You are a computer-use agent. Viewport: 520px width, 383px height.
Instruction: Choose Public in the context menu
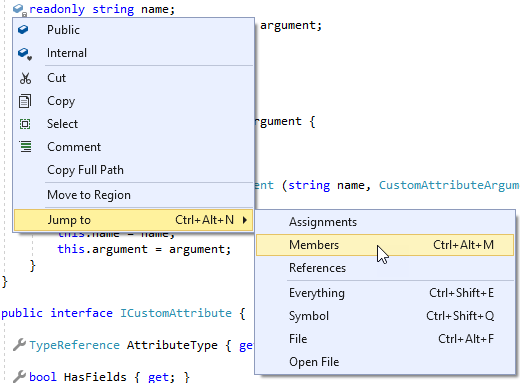(x=133, y=30)
